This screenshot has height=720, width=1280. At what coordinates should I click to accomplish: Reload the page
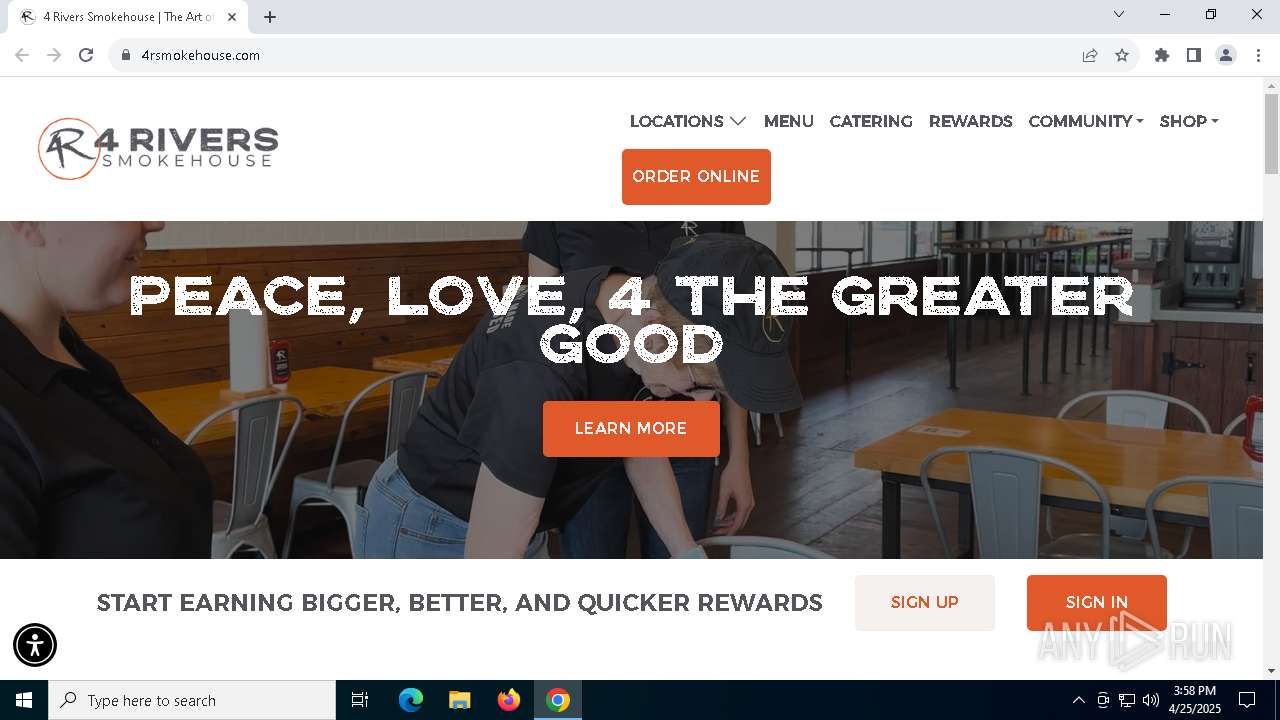86,55
